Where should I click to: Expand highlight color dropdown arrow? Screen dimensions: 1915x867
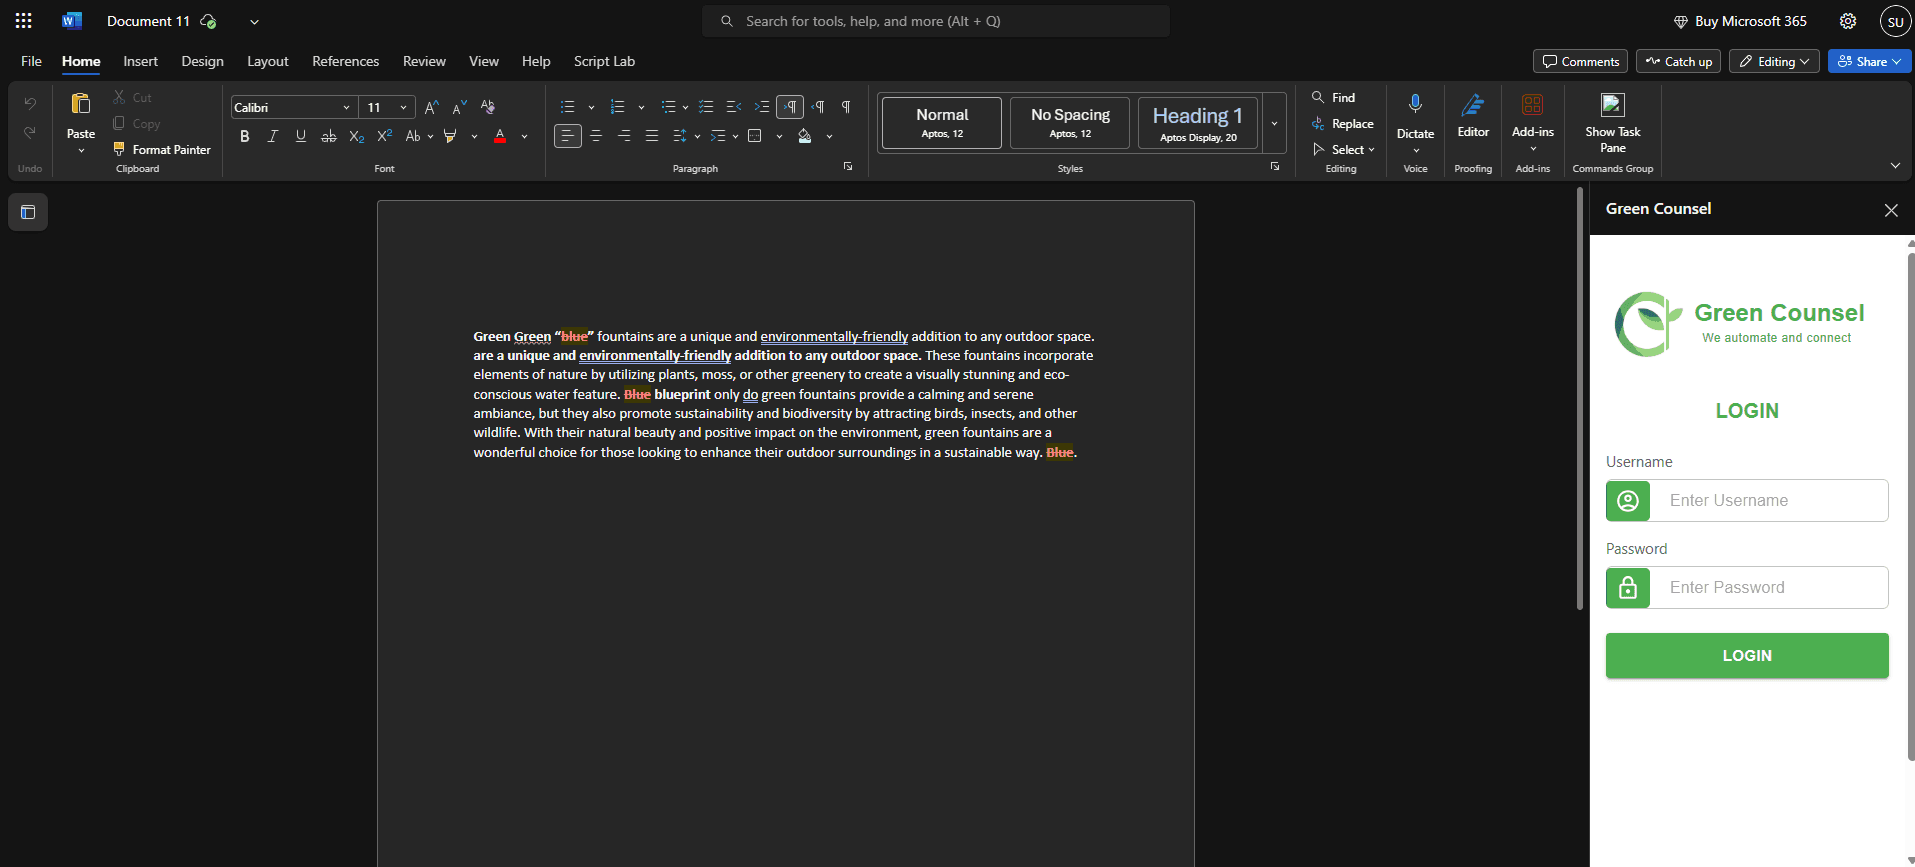pyautogui.click(x=474, y=136)
